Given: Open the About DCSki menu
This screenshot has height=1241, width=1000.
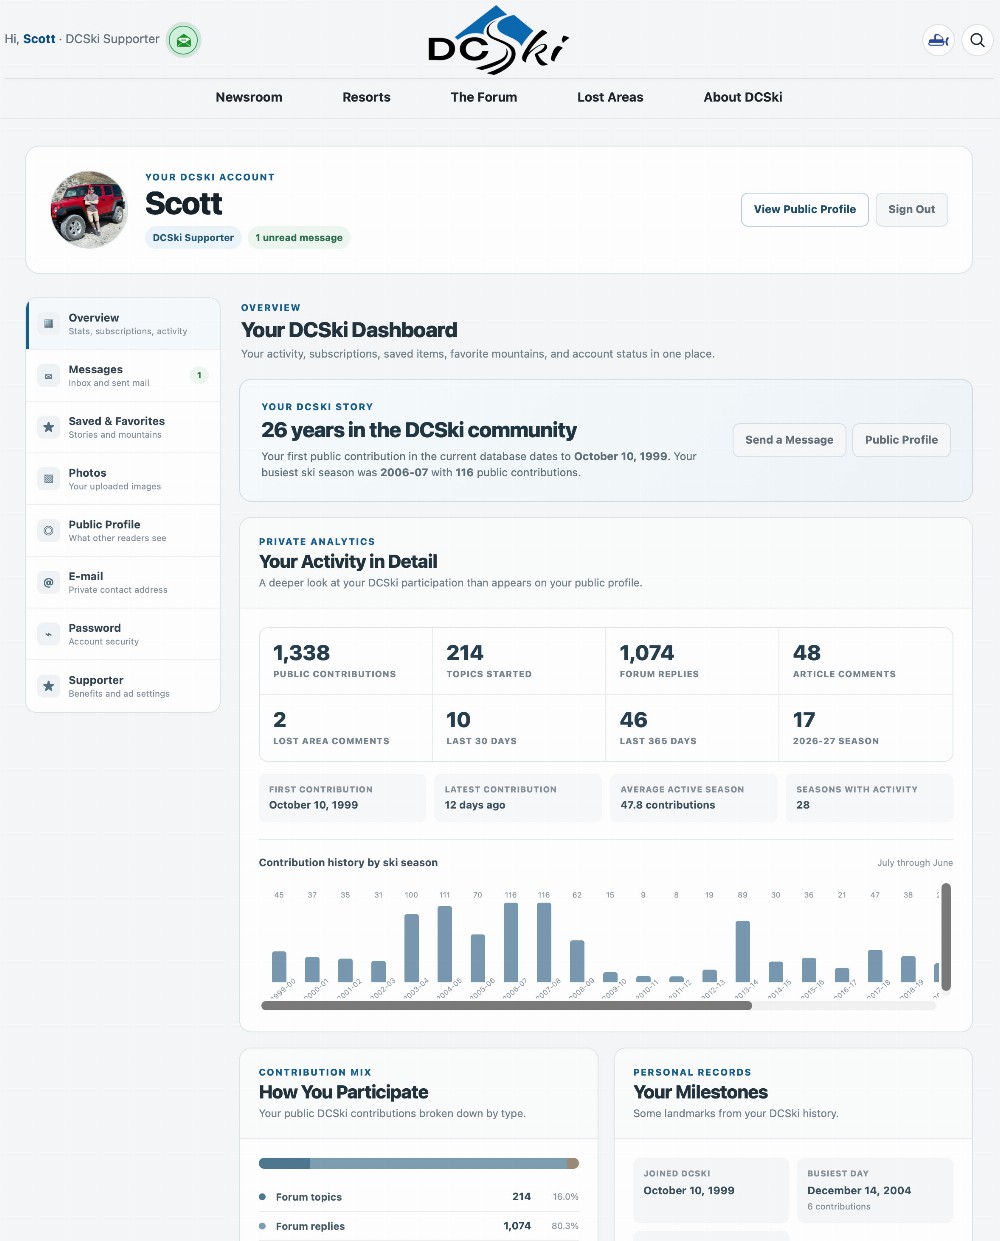Looking at the screenshot, I should 743,97.
